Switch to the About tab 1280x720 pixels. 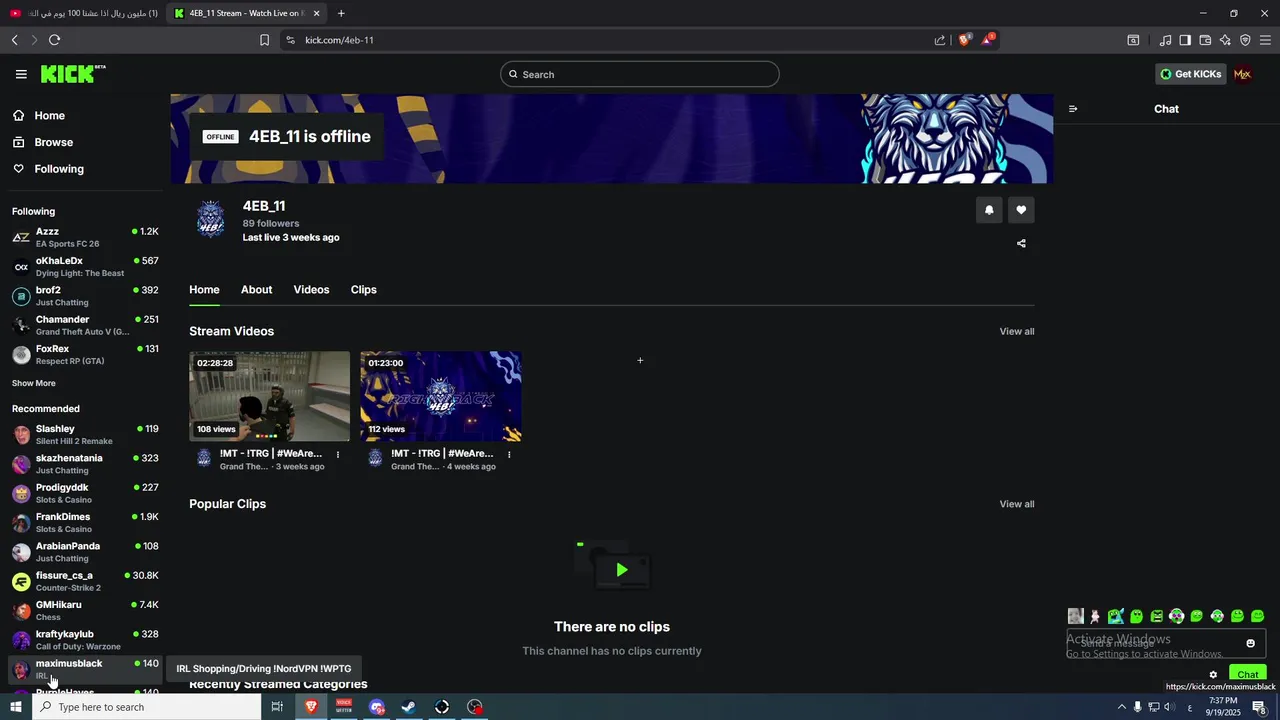(x=256, y=289)
